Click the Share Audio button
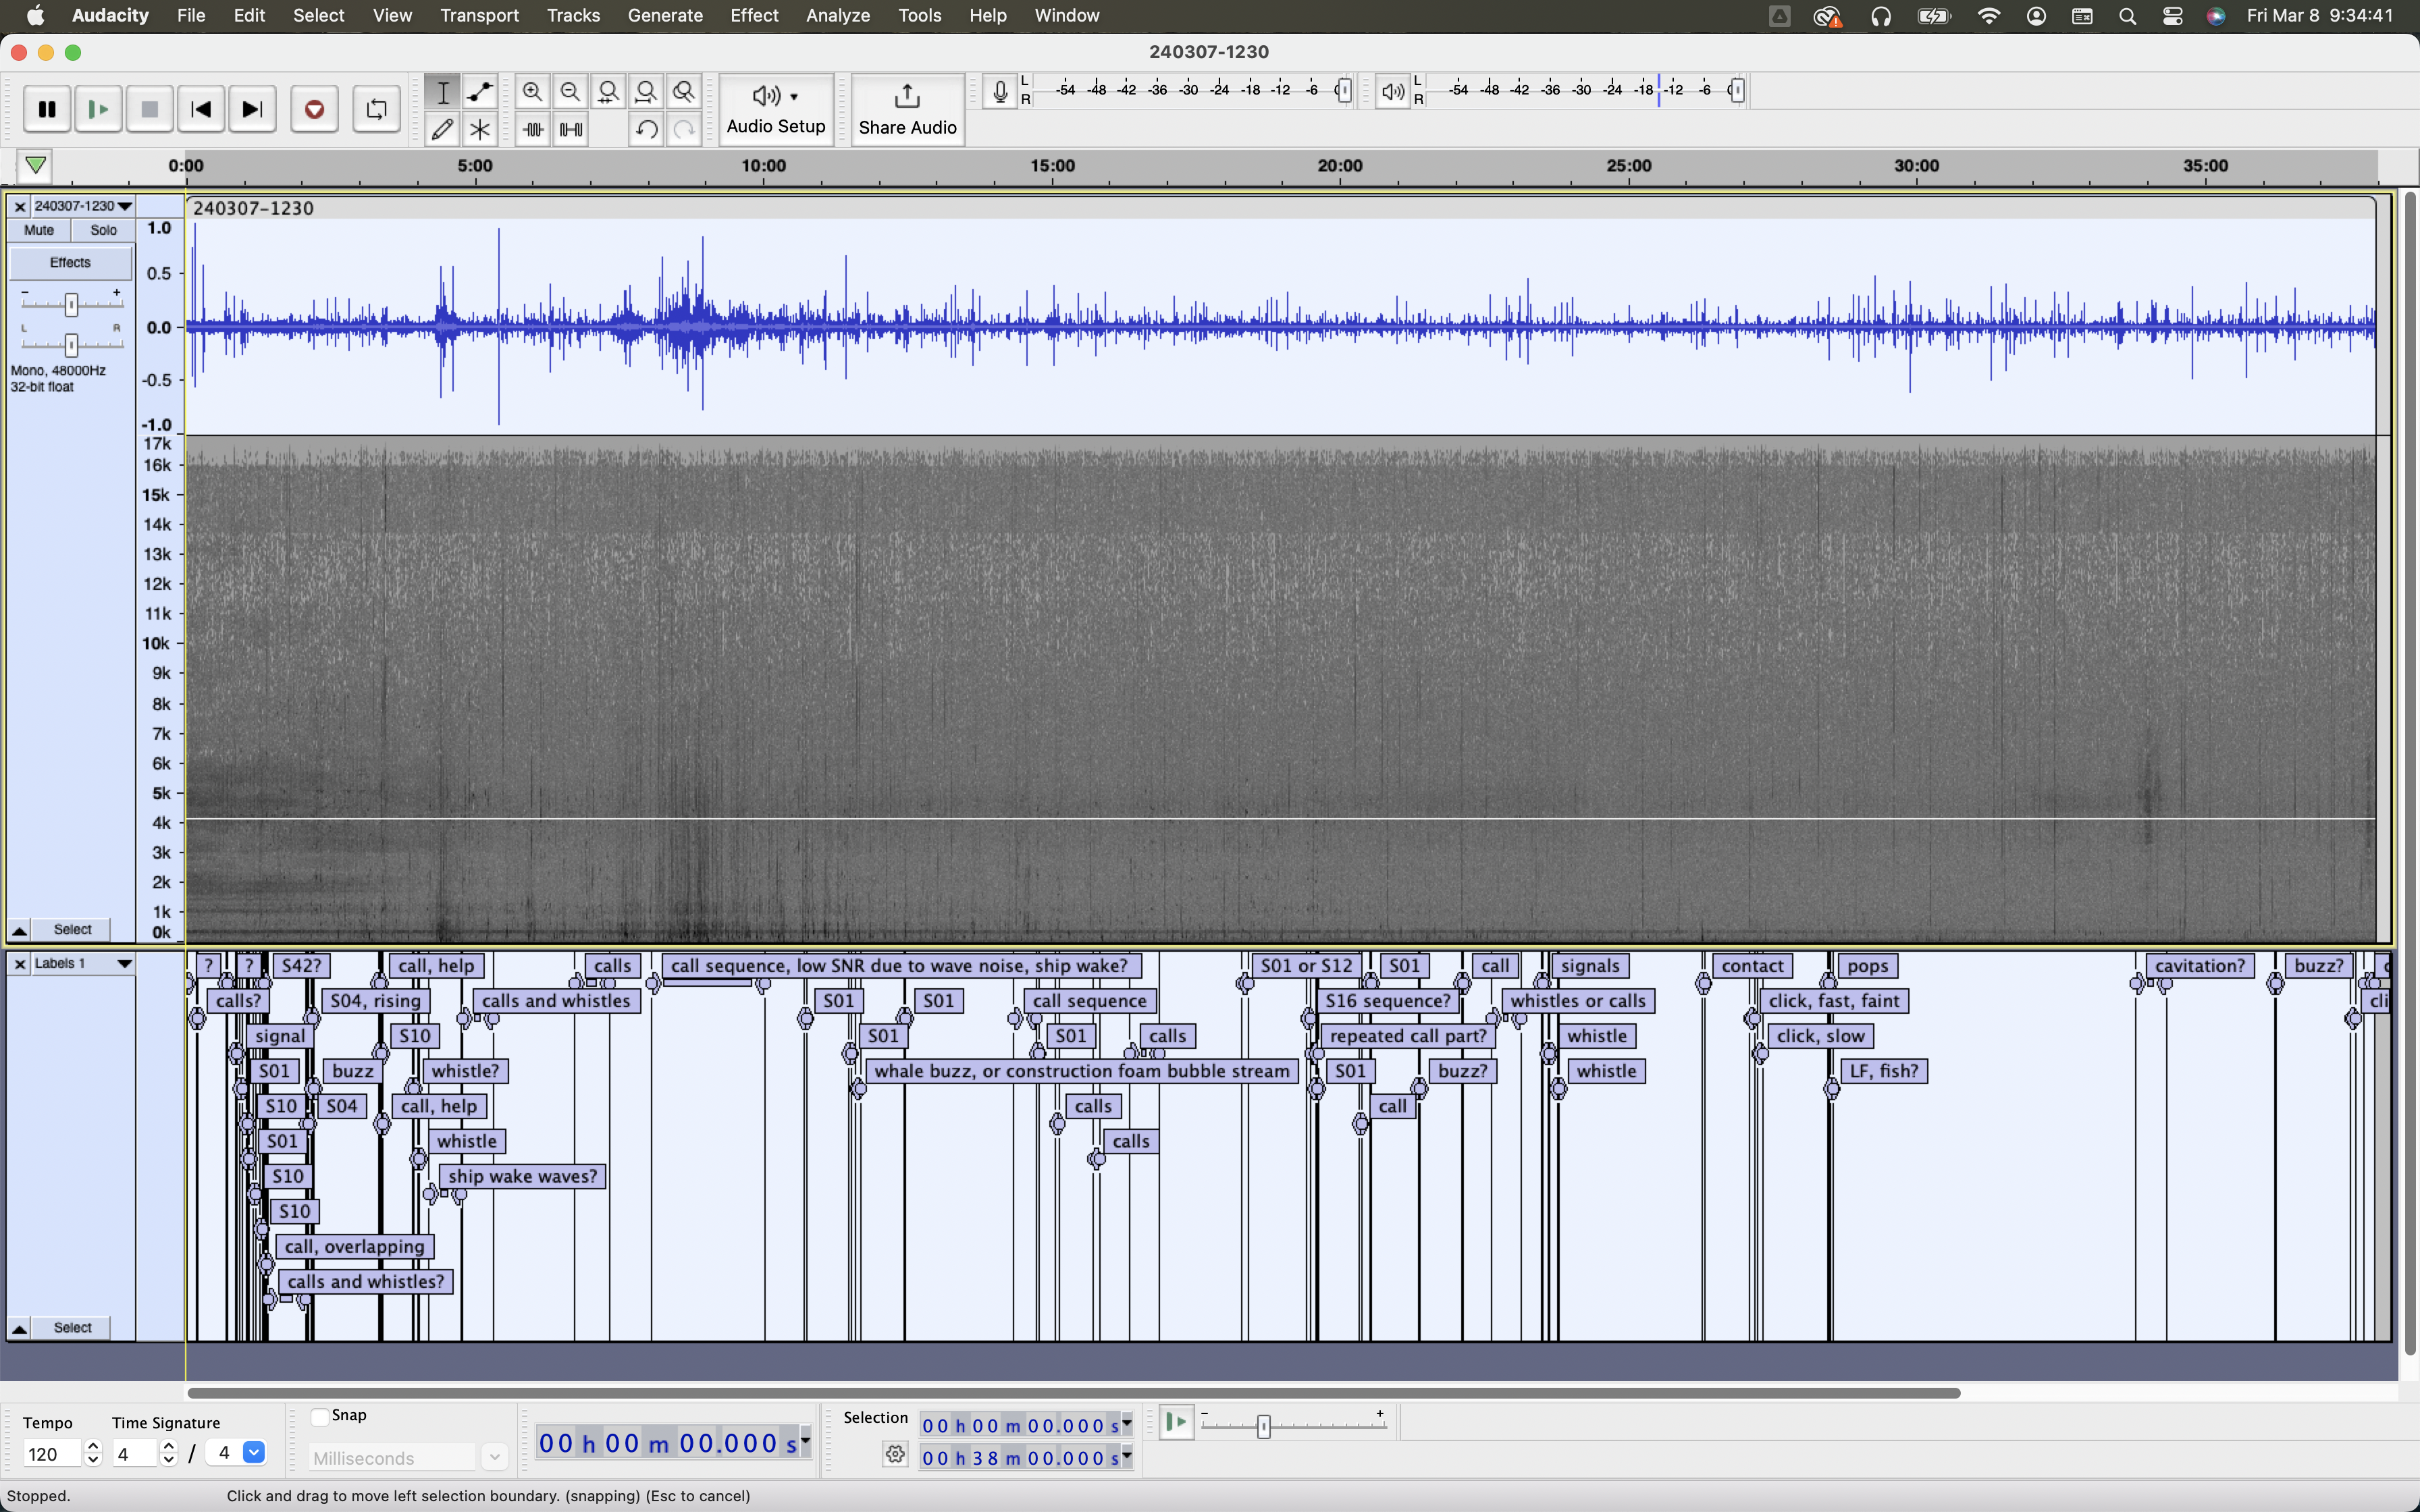Viewport: 2420px width, 1512px height. (x=907, y=109)
